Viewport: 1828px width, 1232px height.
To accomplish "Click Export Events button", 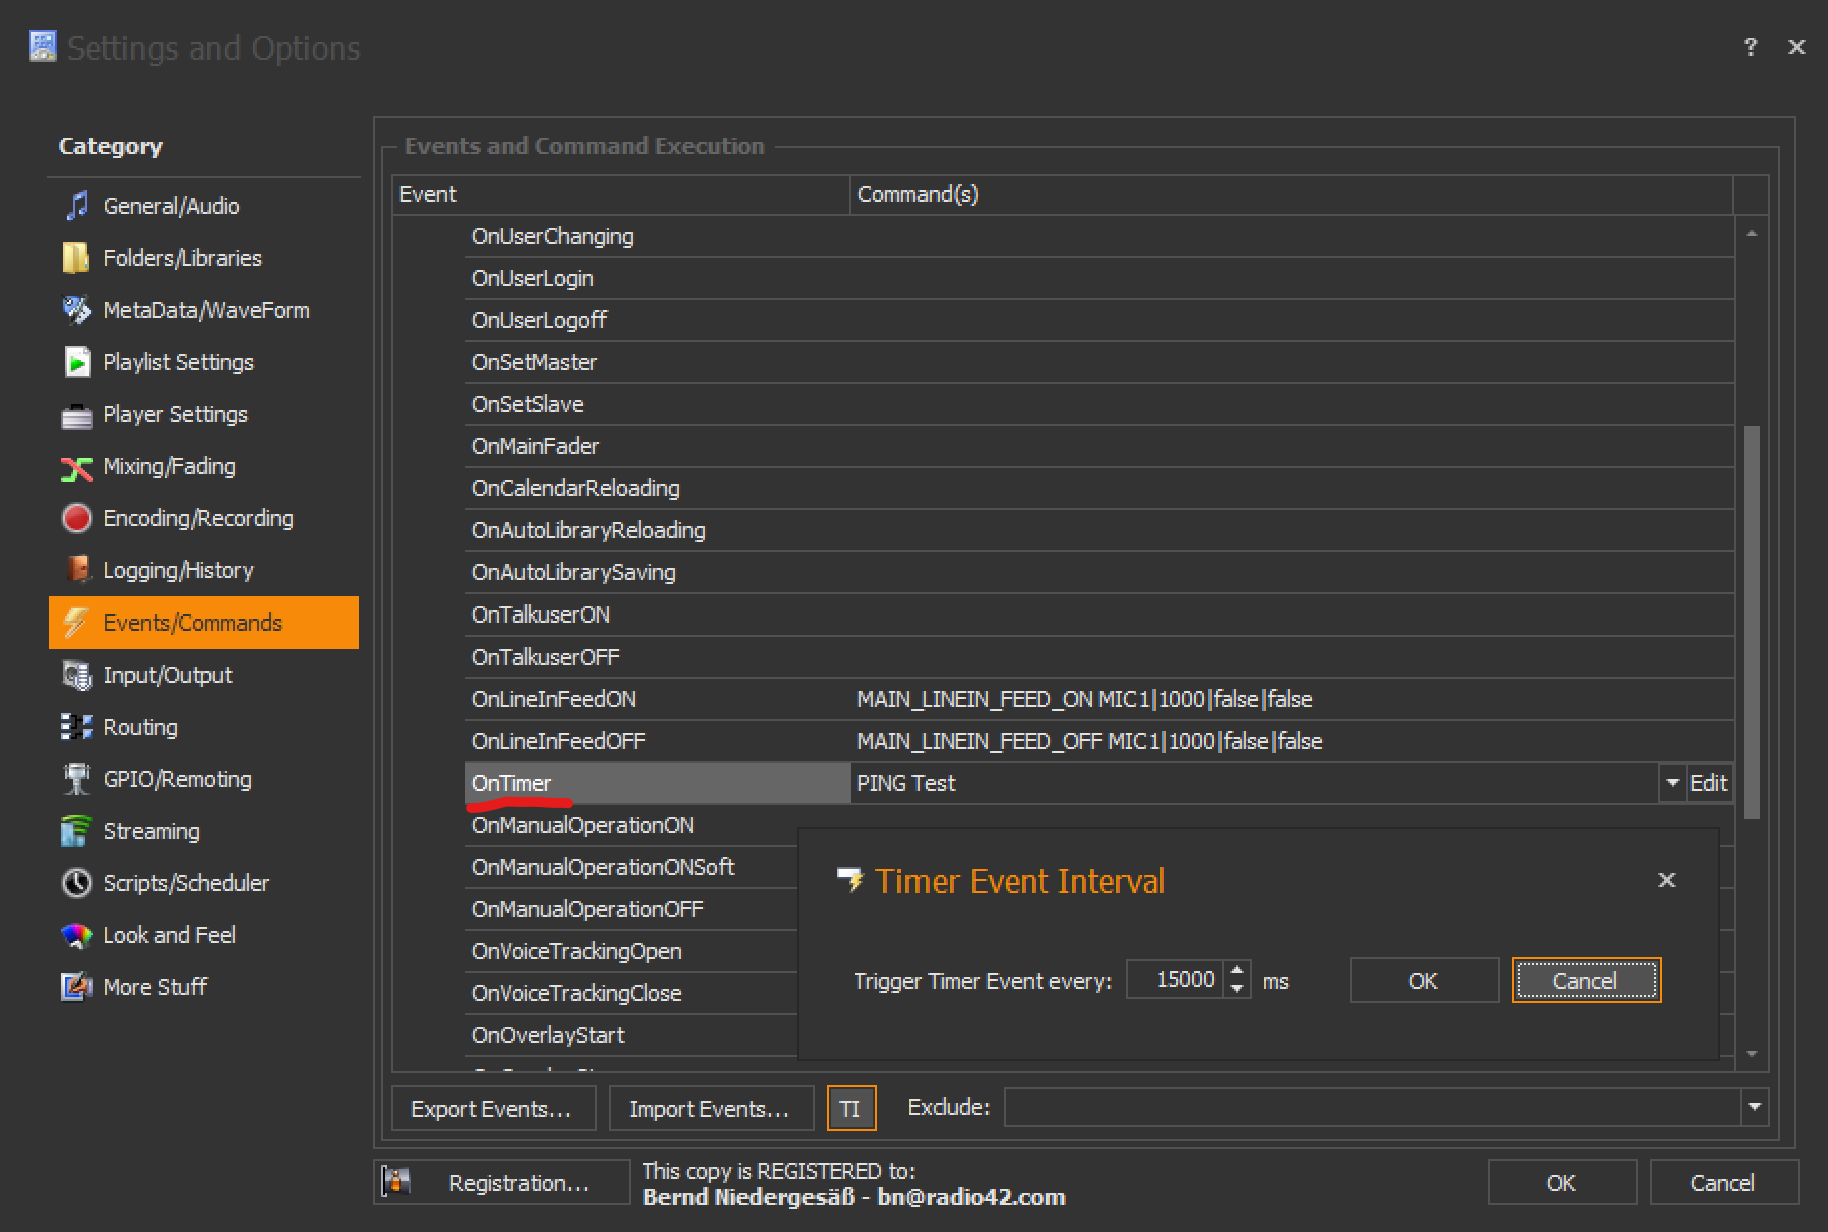I will 492,1109.
